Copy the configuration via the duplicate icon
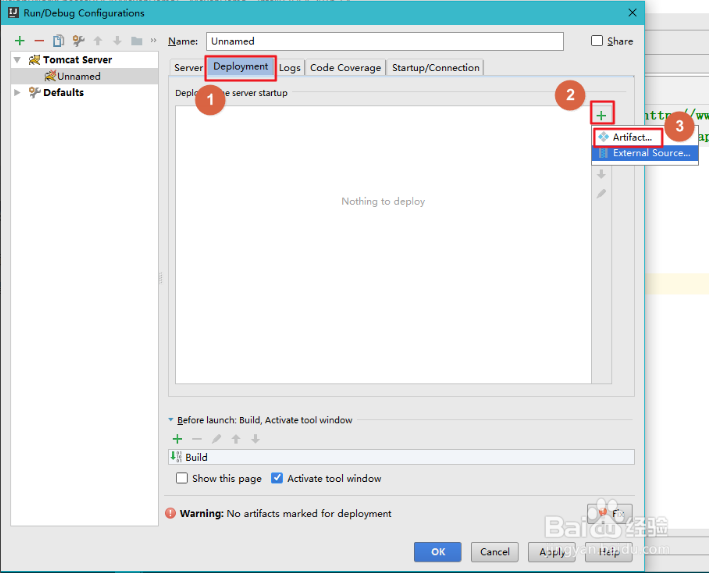Viewport: 709px width, 573px height. pos(58,41)
